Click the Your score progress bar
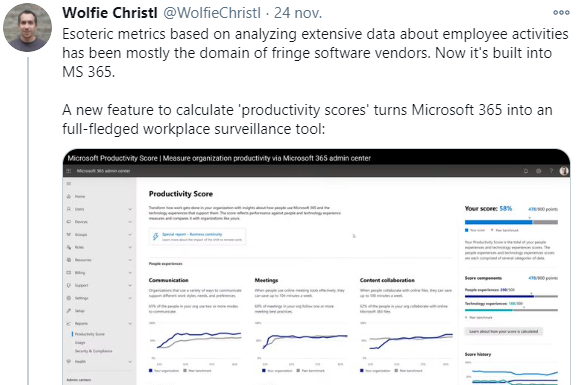This screenshot has height=385, width=577. pos(511,222)
